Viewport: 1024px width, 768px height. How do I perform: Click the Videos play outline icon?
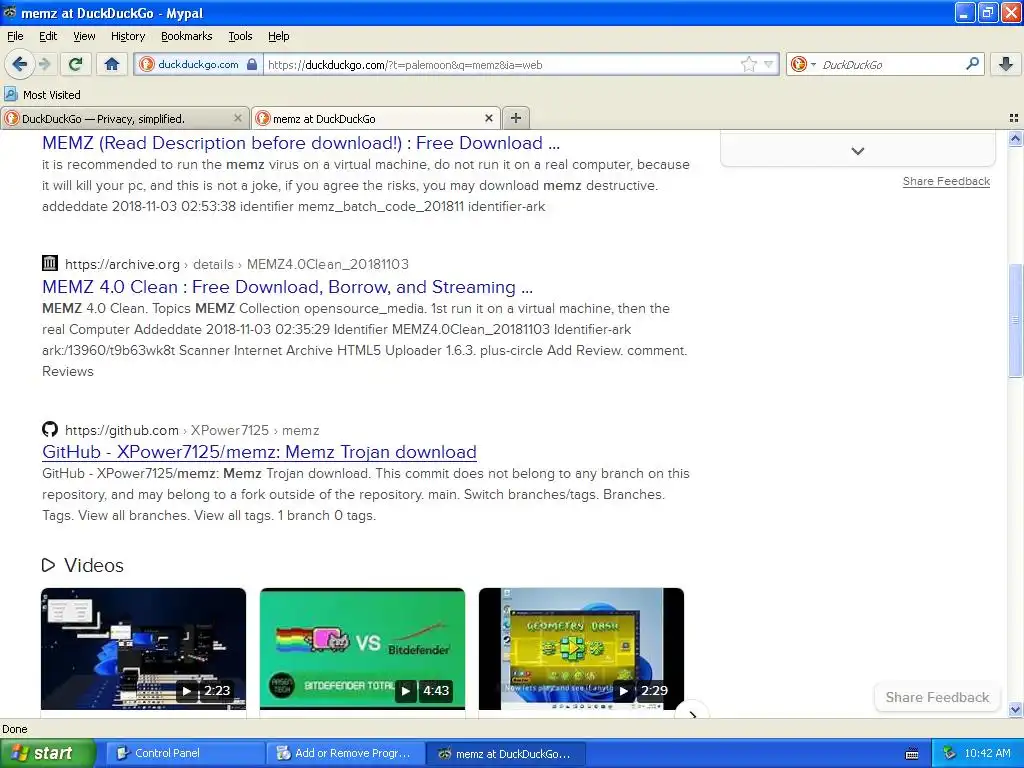click(48, 565)
